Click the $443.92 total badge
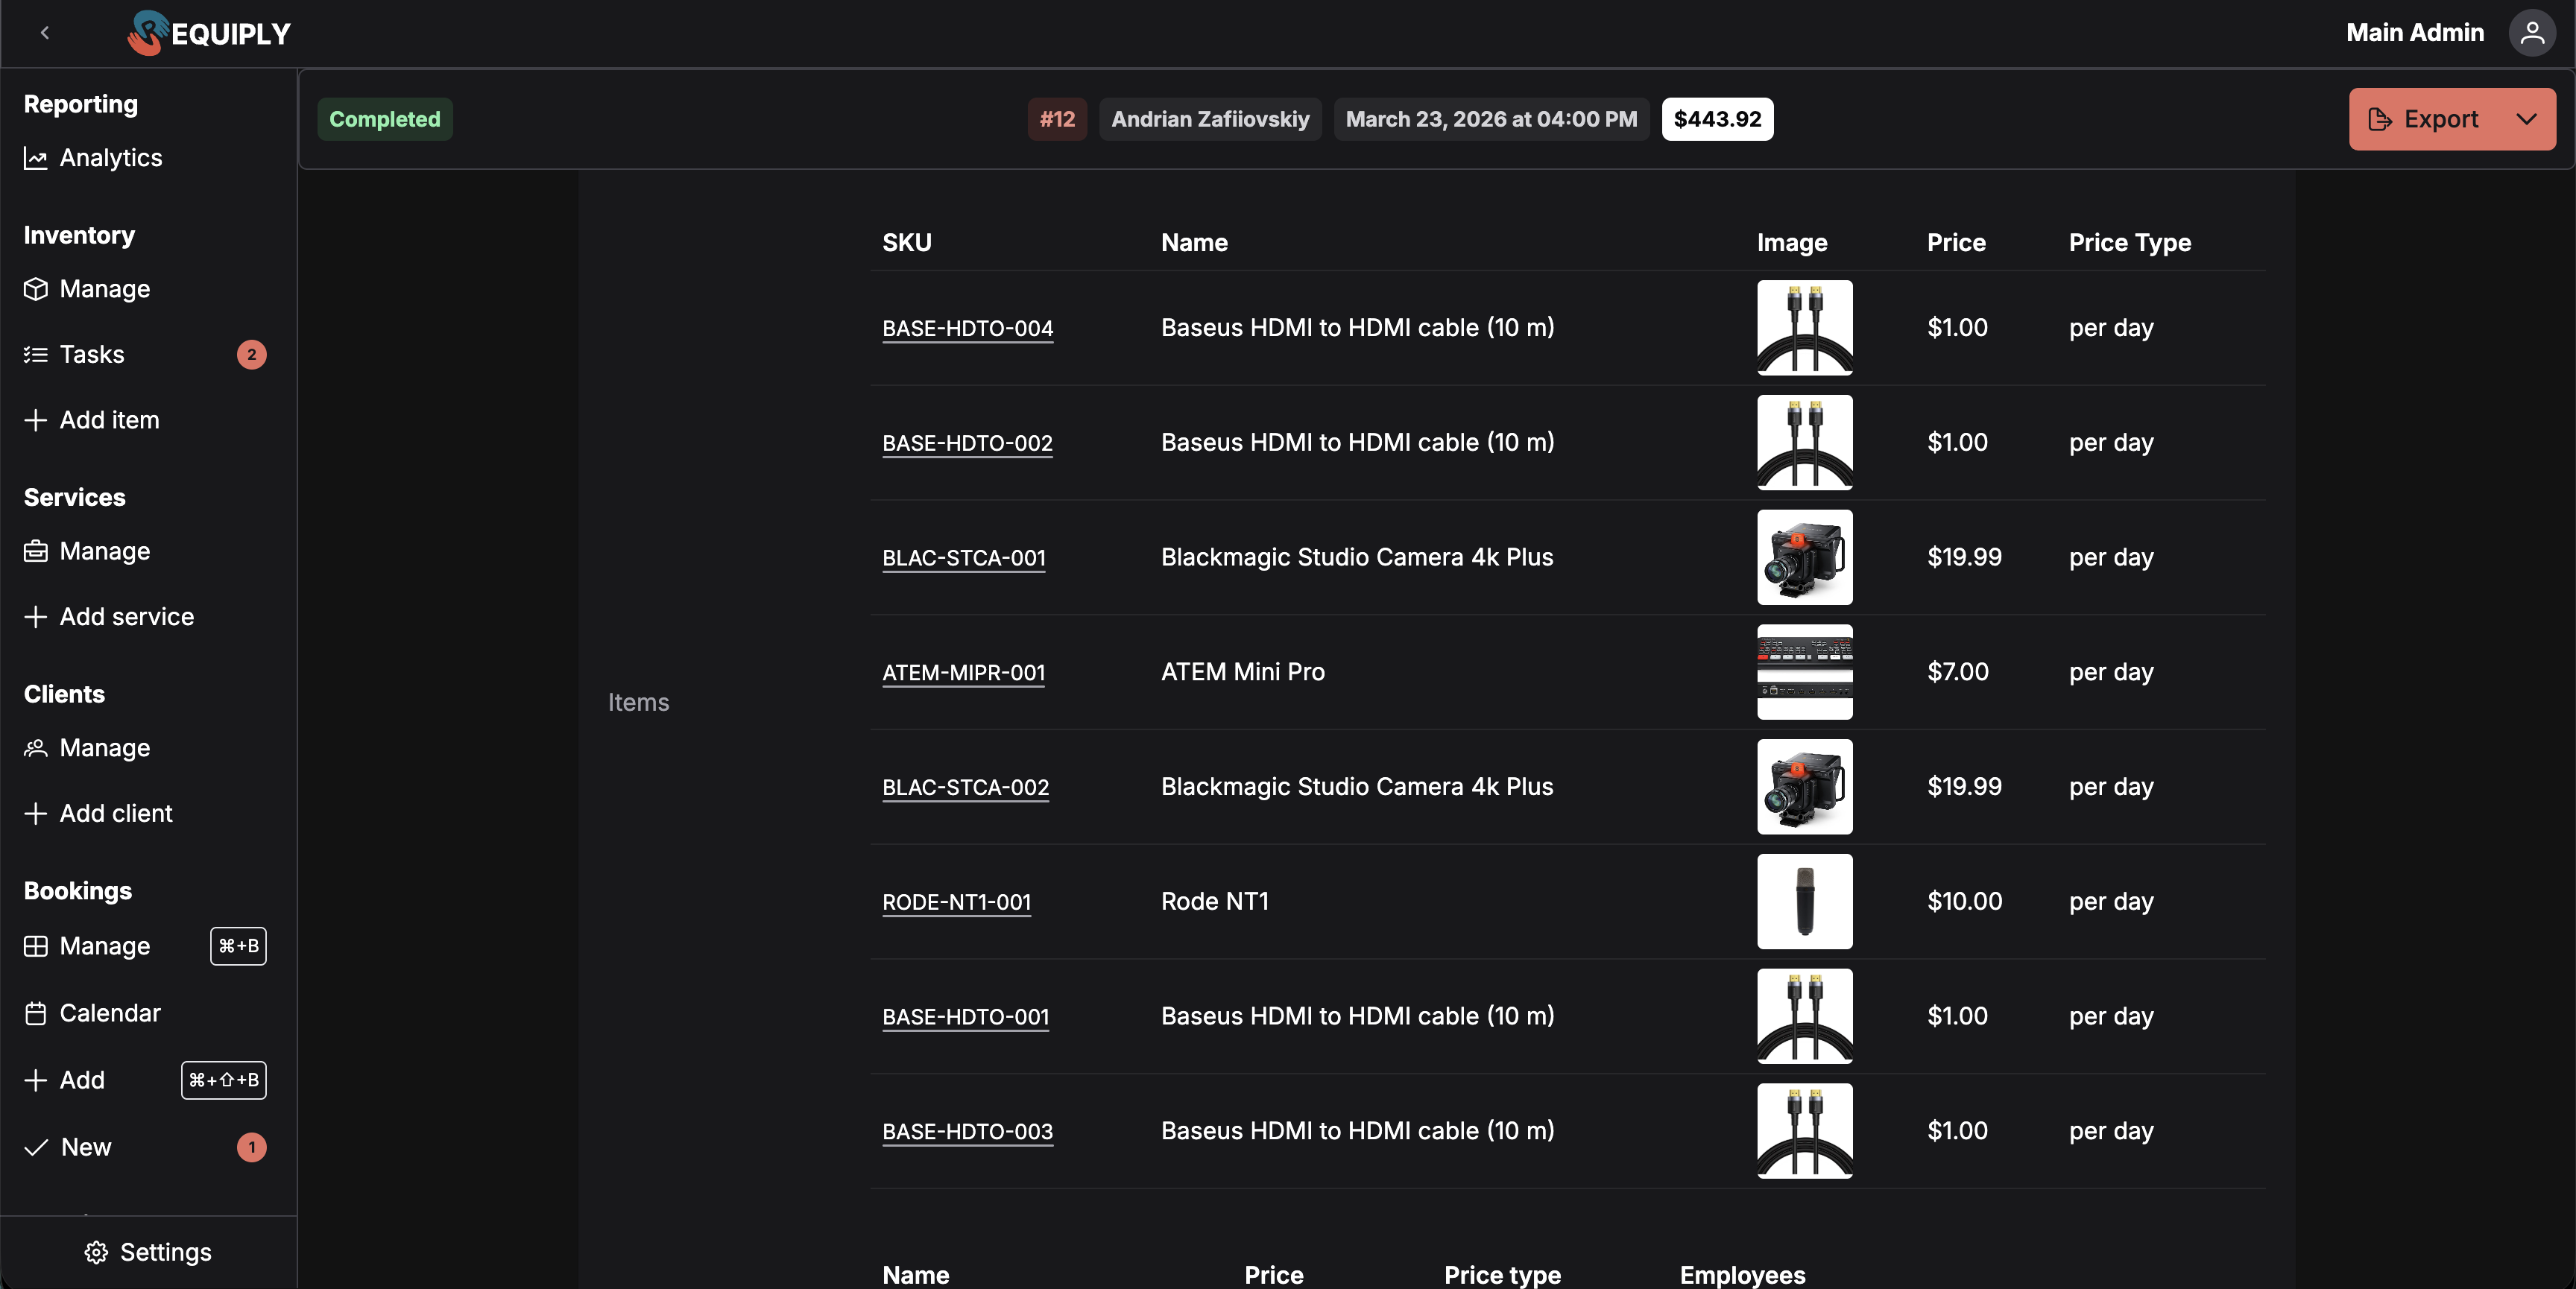2576x1289 pixels. click(1717, 119)
